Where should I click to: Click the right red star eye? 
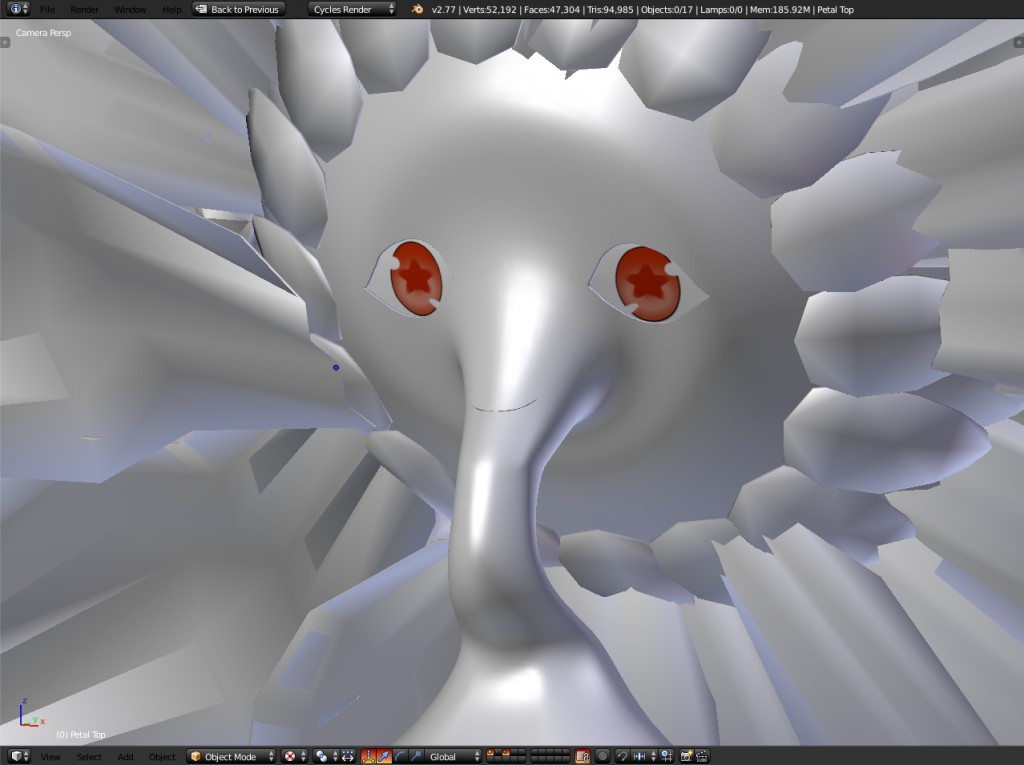pyautogui.click(x=648, y=284)
